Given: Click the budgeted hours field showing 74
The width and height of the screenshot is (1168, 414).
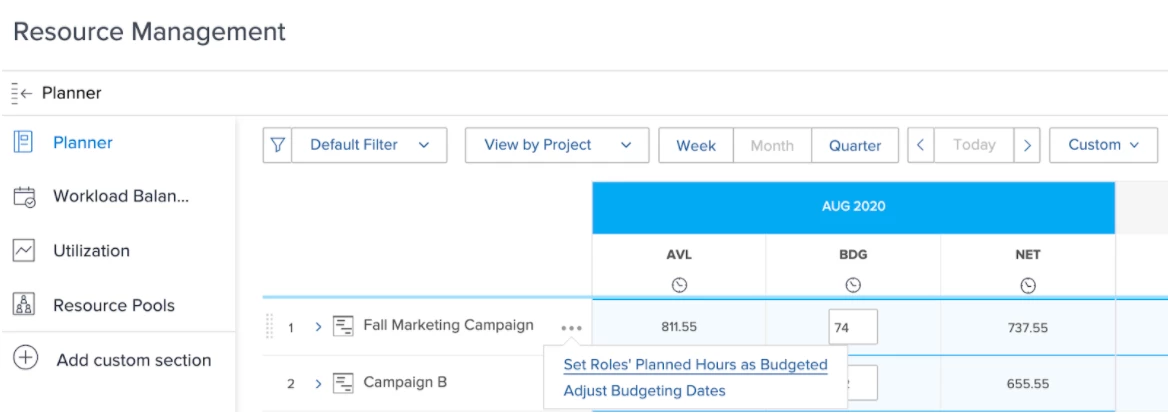Looking at the screenshot, I should [853, 326].
